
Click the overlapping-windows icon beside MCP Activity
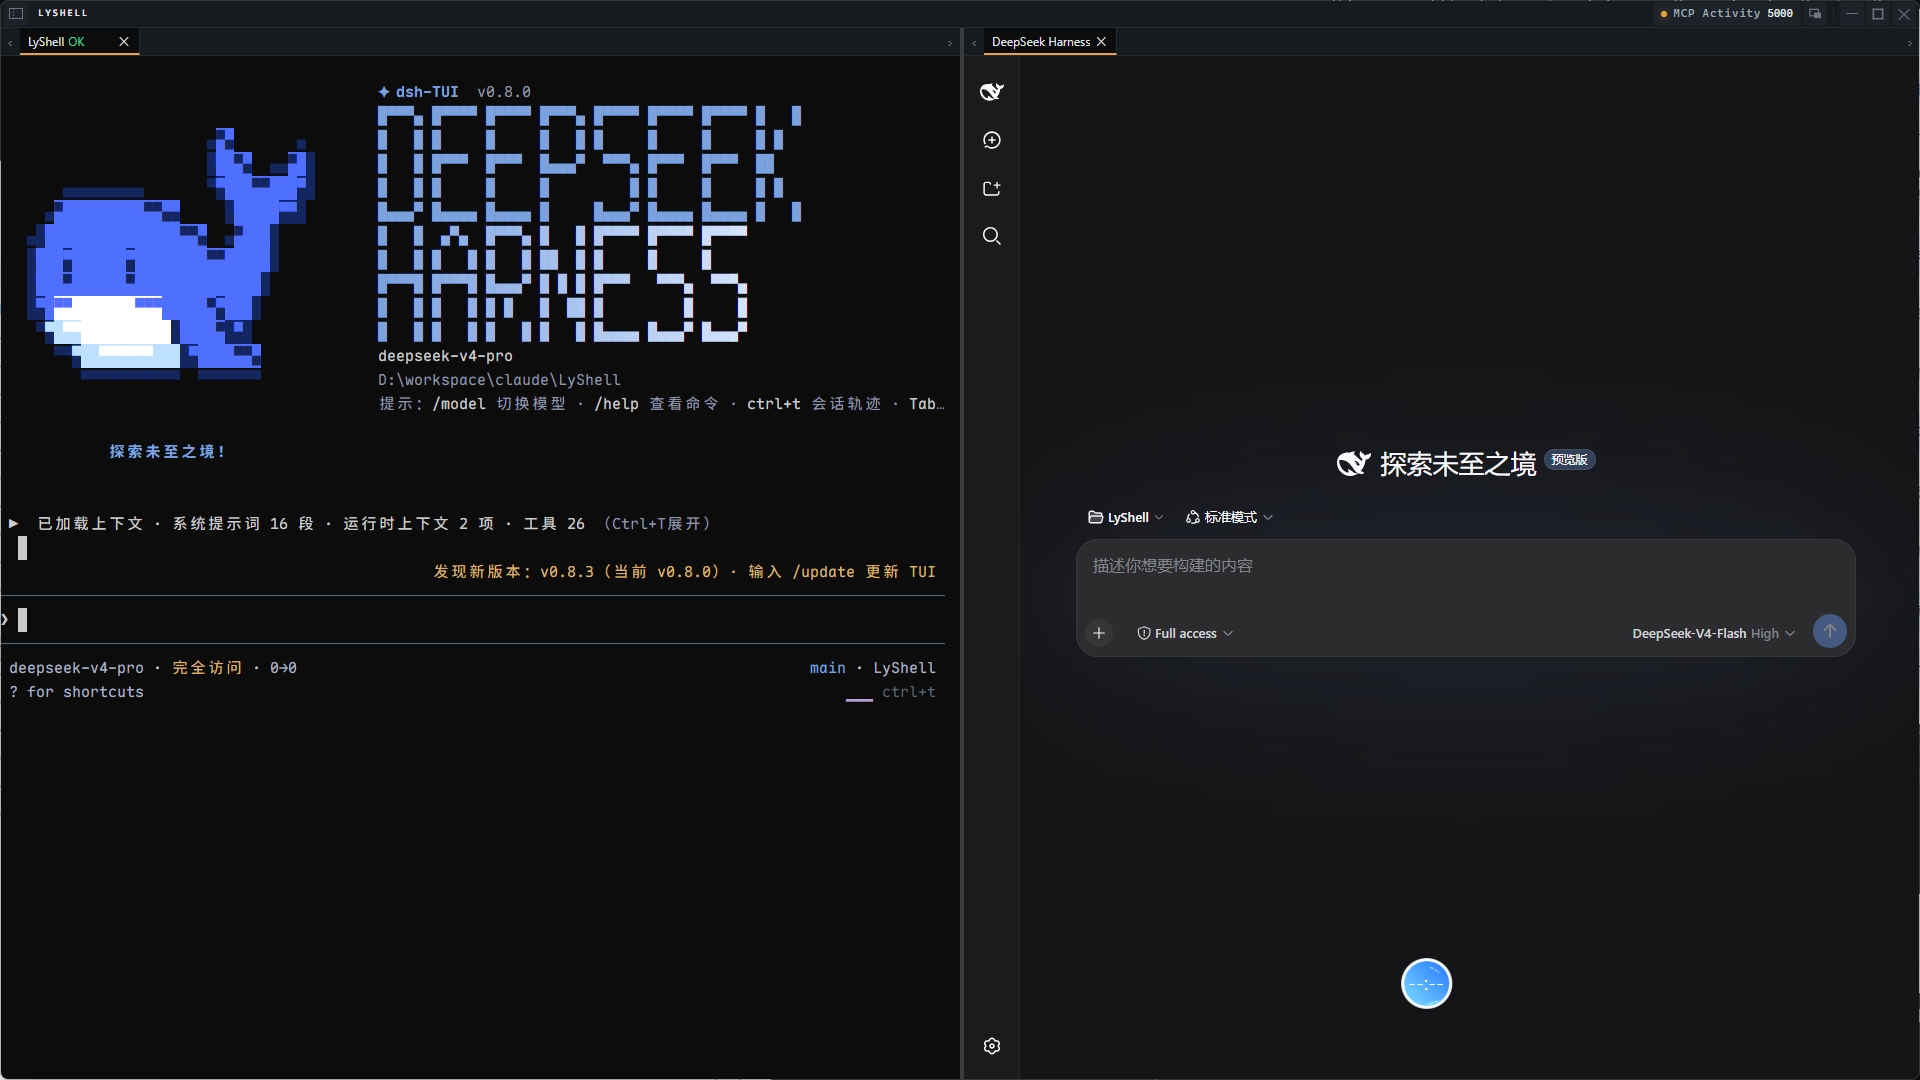[1815, 14]
